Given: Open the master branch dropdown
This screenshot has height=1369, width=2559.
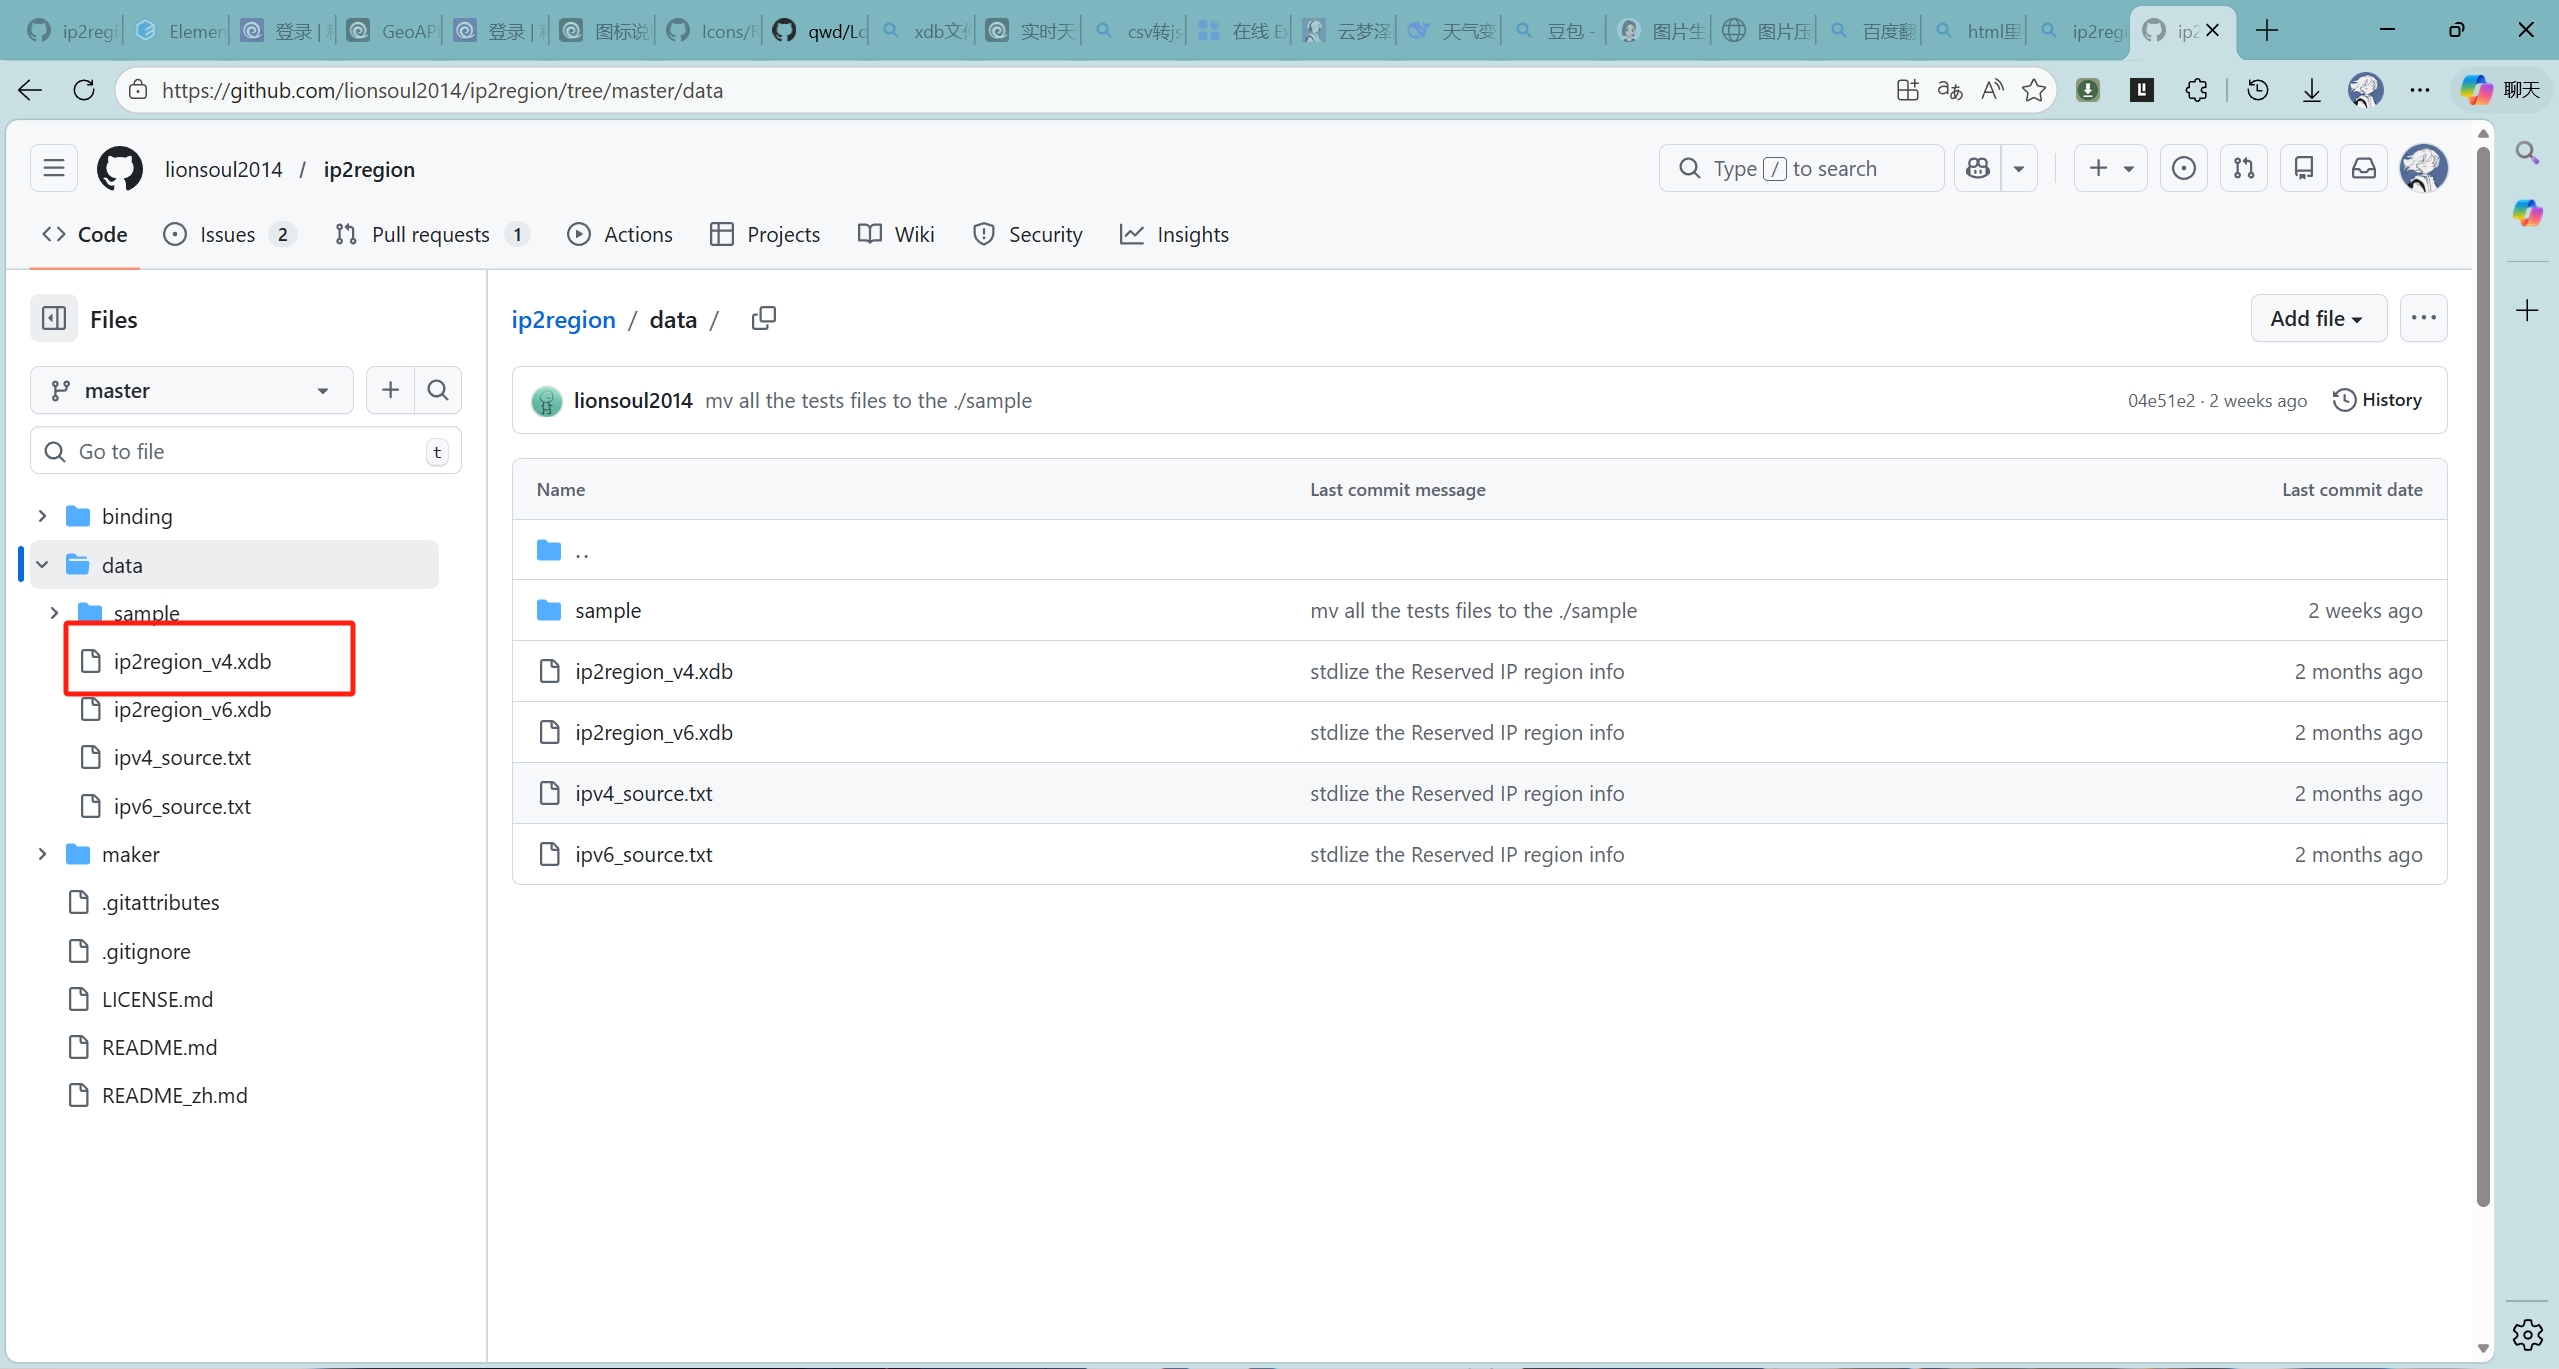Looking at the screenshot, I should tap(191, 390).
